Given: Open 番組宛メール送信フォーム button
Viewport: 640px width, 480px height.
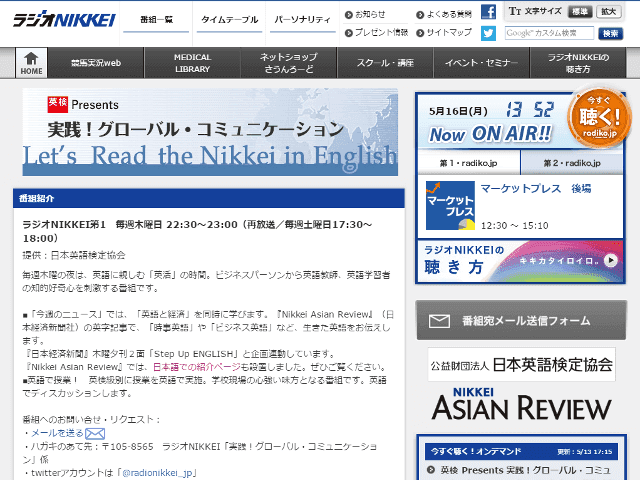Looking at the screenshot, I should click(521, 320).
